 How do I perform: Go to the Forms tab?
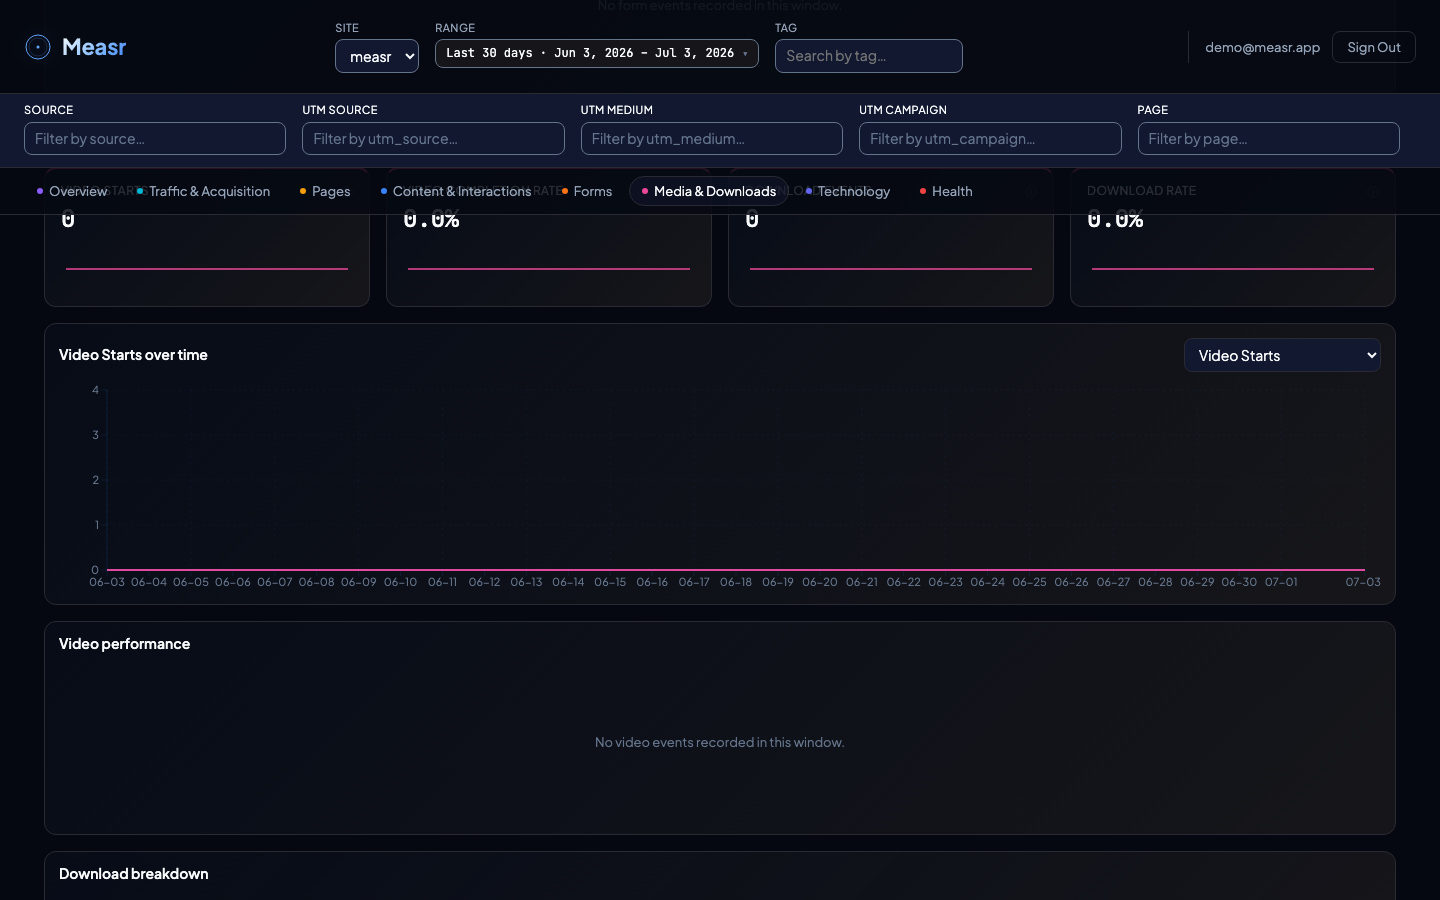587,191
